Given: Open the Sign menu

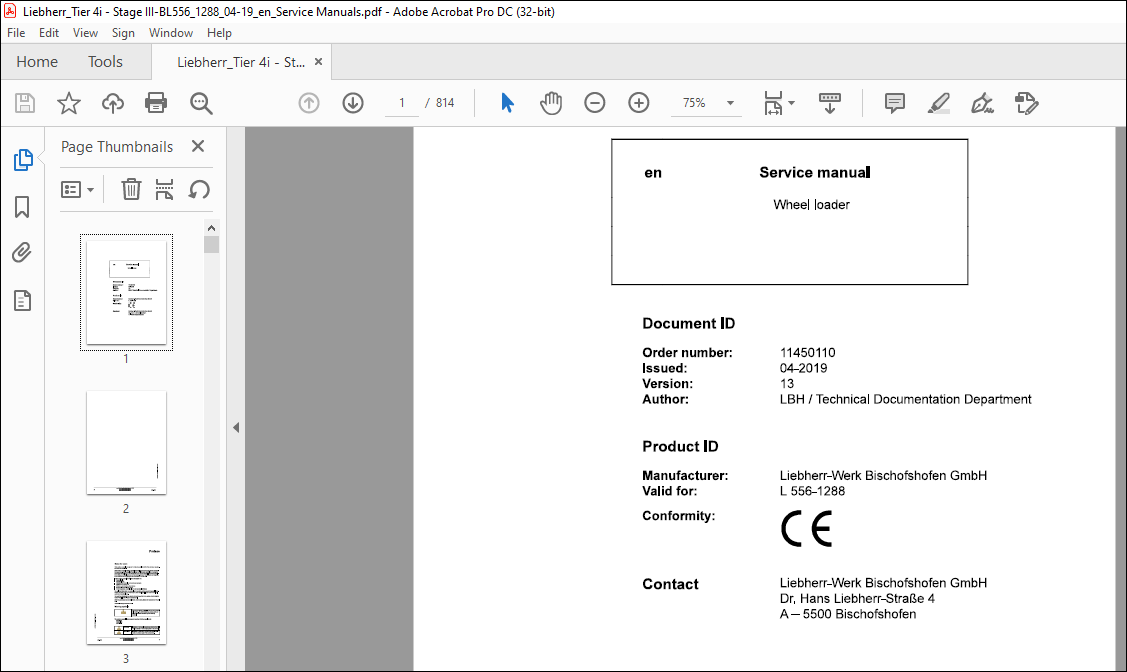Looking at the screenshot, I should [x=123, y=33].
